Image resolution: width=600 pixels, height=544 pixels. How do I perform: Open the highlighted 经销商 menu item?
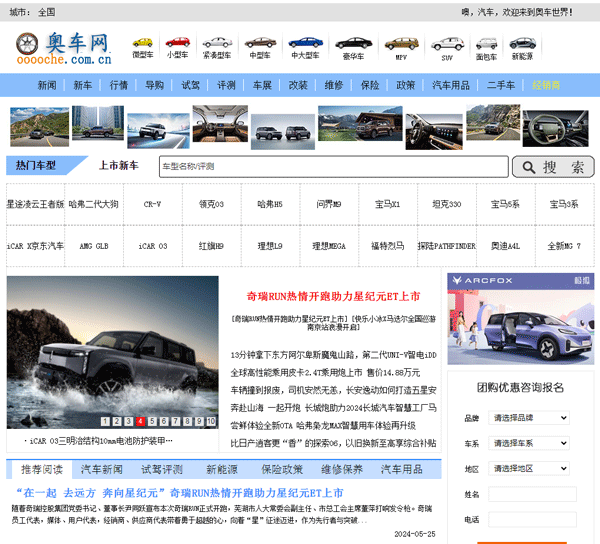[x=546, y=85]
